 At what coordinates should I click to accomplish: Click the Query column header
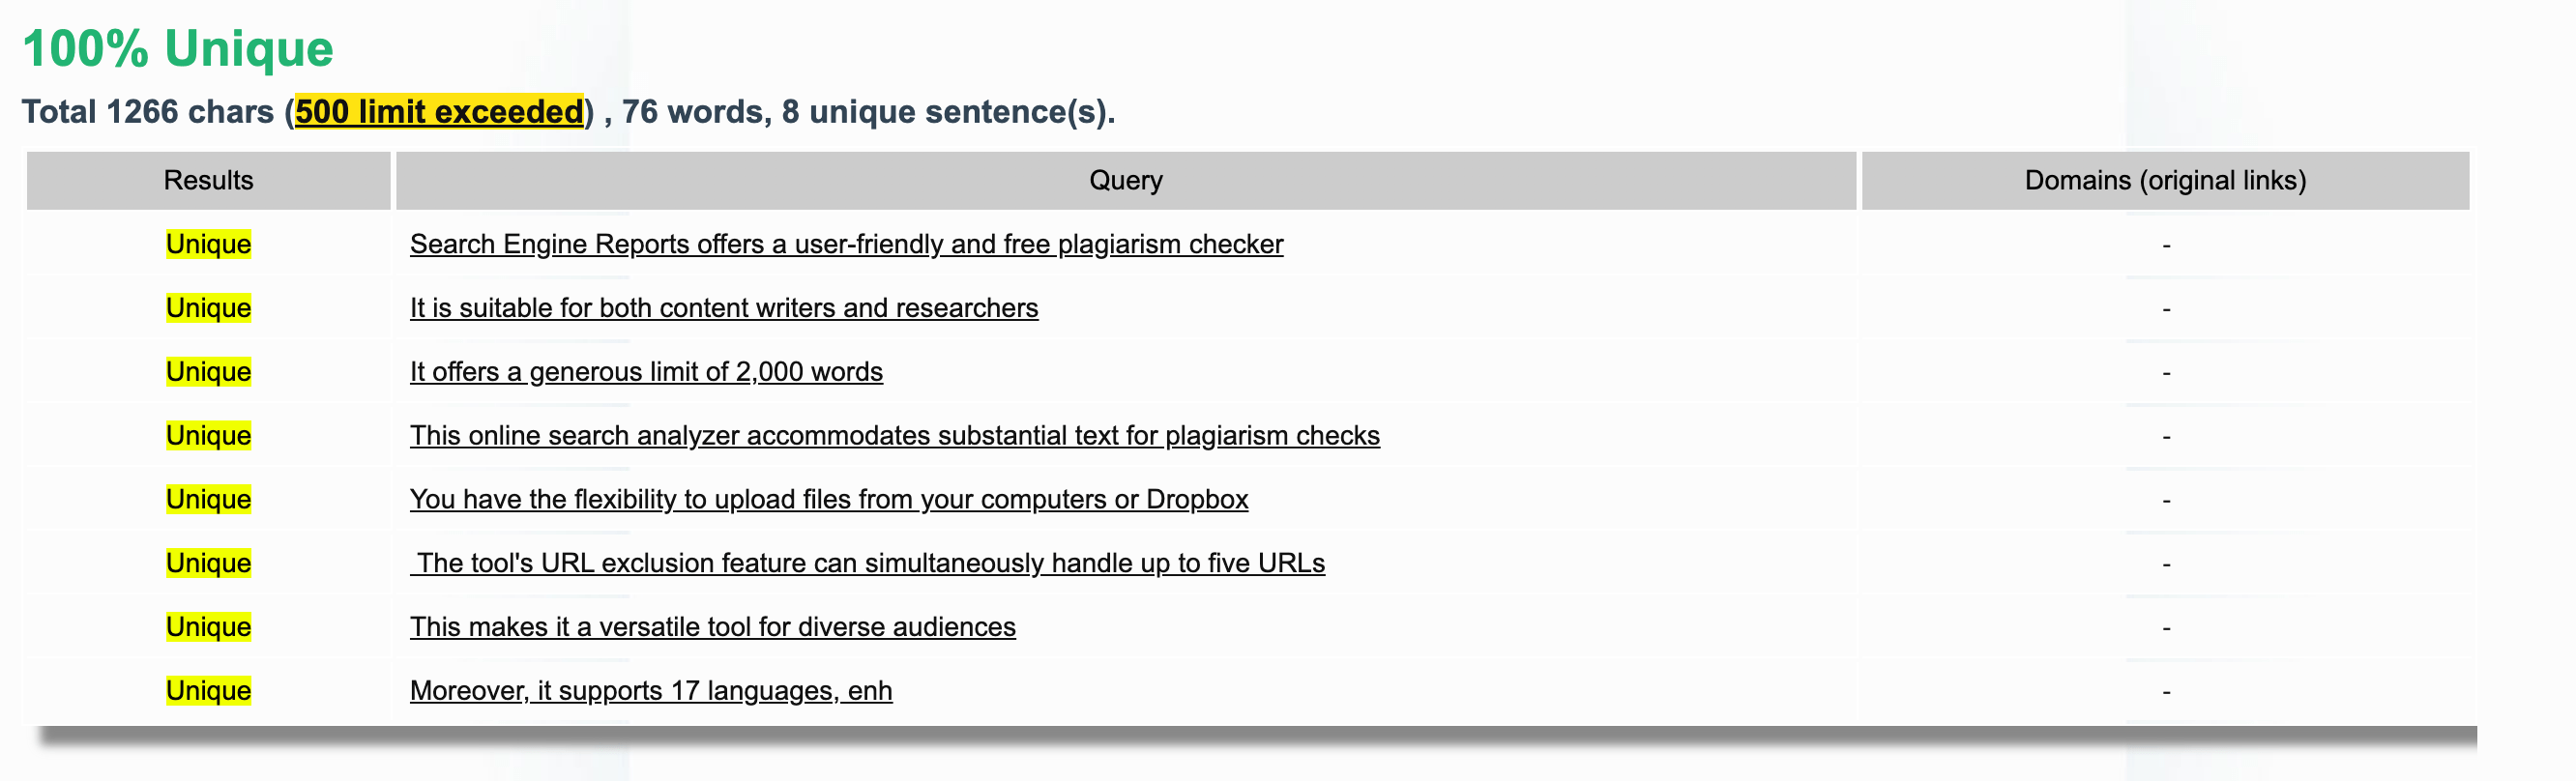click(1125, 181)
